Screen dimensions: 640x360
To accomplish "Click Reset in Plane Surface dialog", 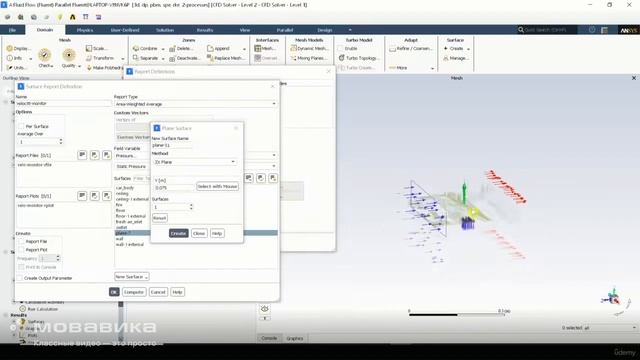I will [160, 218].
